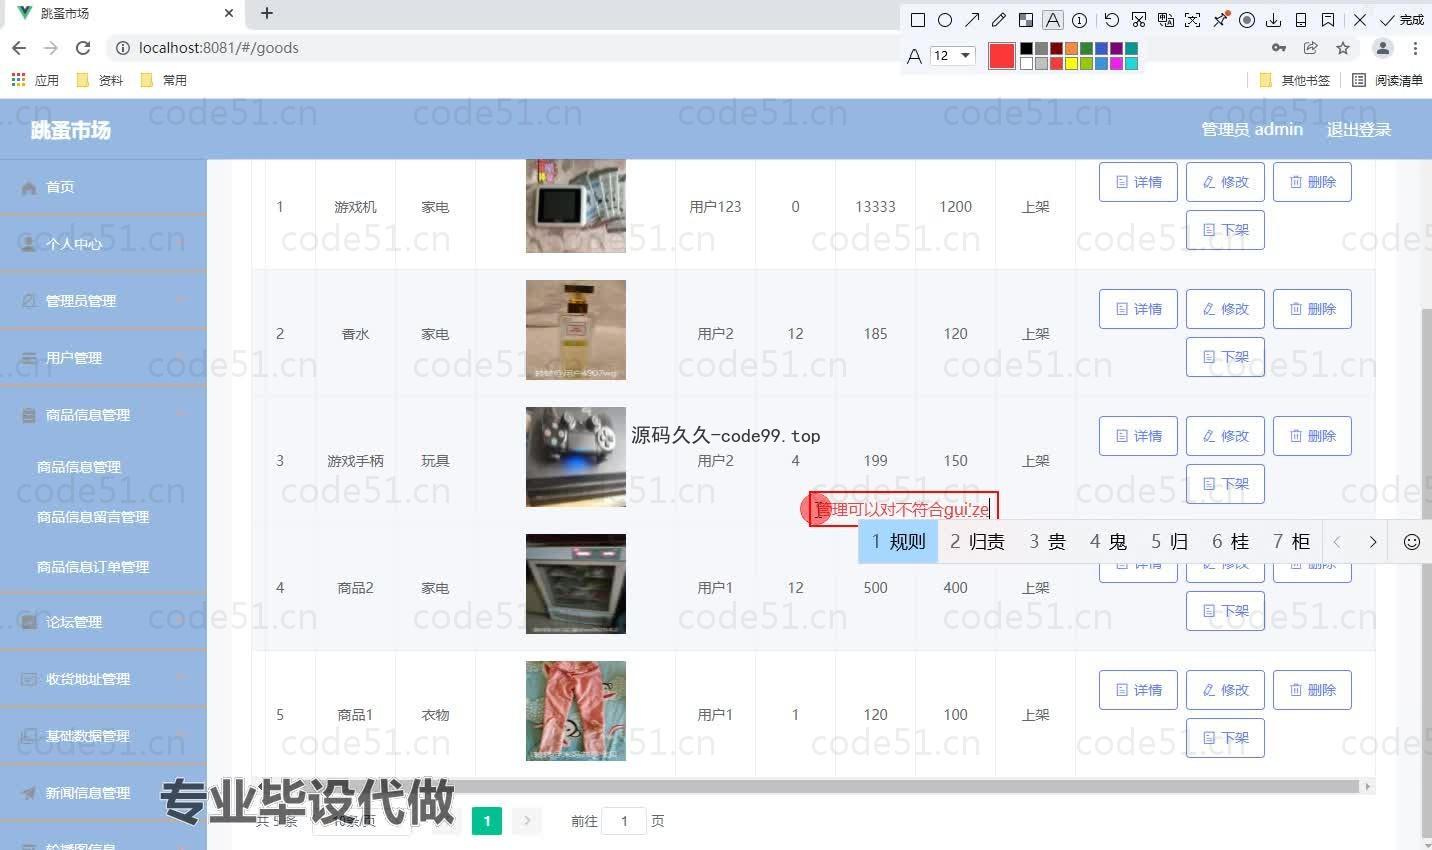Click 详情 for 游戏机 row
Screen dimensions: 1432x850
click(1138, 182)
